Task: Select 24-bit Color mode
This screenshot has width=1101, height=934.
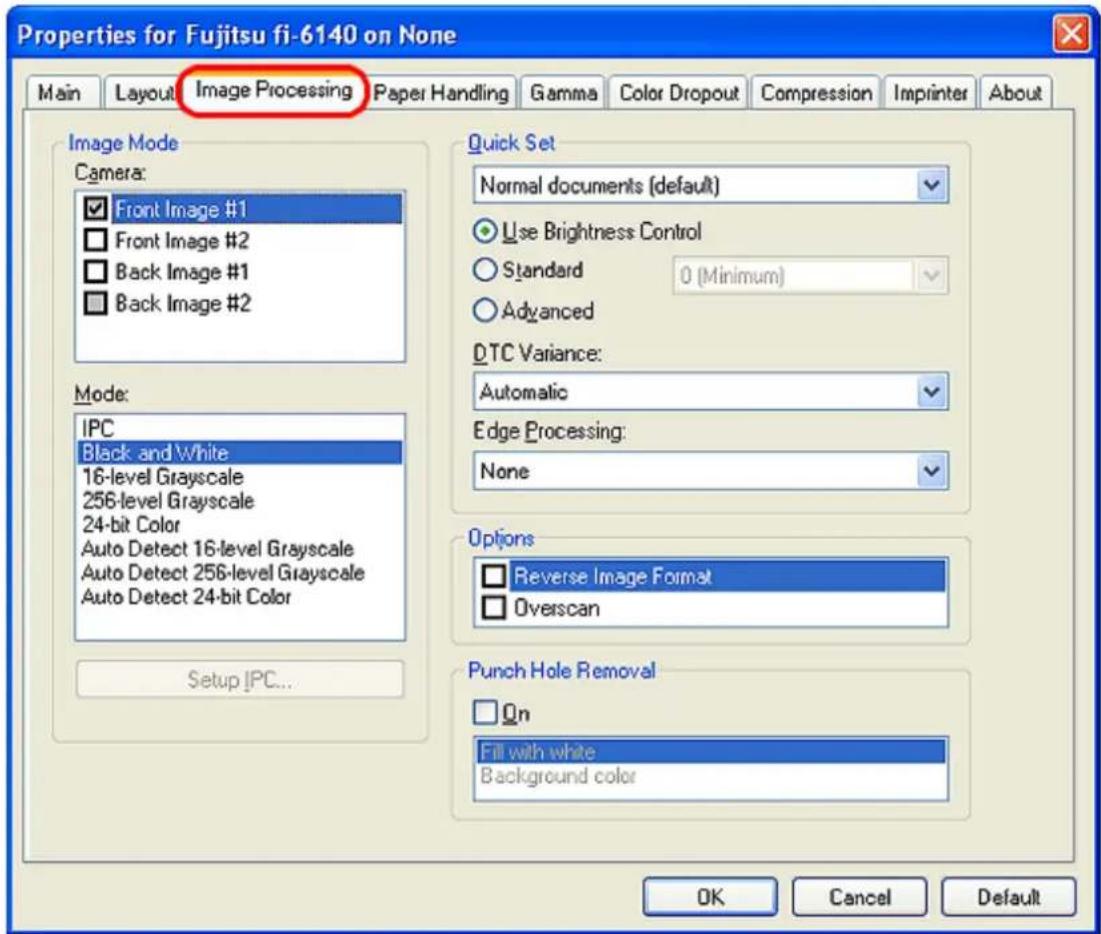Action: coord(239,525)
